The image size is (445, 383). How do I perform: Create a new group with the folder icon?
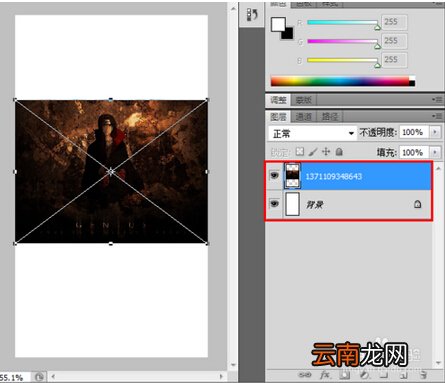coord(384,375)
